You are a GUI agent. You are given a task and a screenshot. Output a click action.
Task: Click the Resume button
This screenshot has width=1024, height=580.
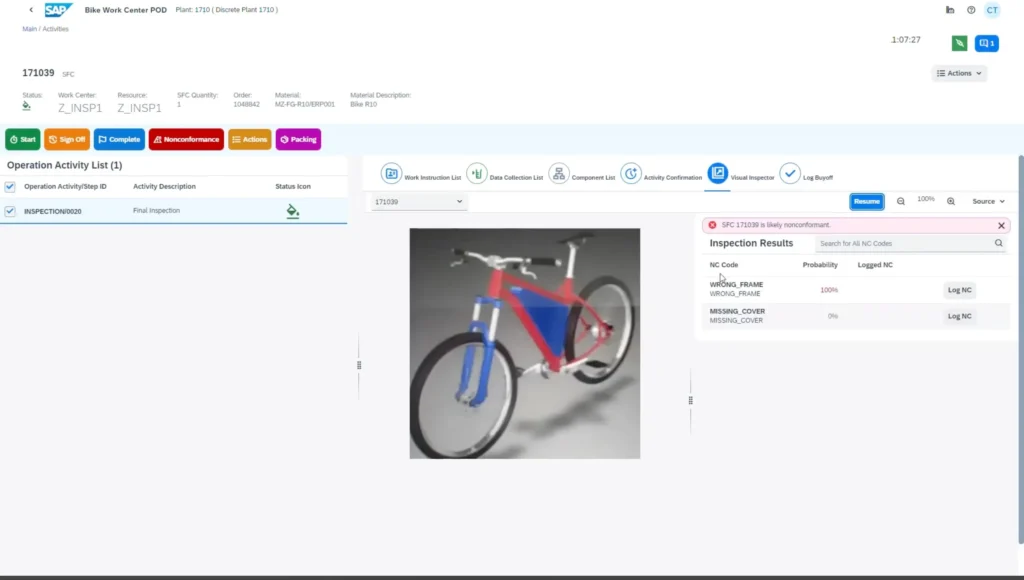(867, 201)
